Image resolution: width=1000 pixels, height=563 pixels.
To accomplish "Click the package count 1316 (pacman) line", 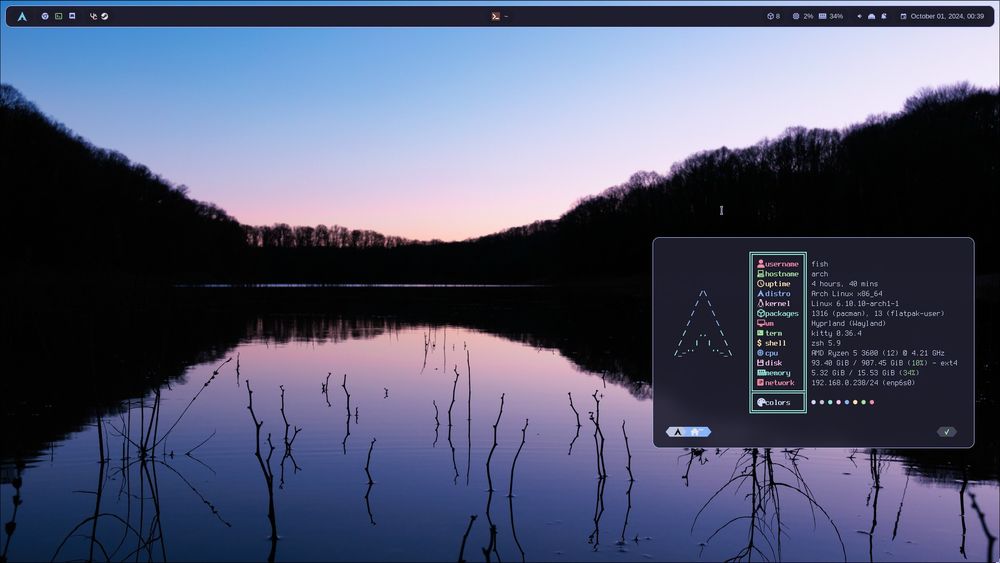I will 878,313.
